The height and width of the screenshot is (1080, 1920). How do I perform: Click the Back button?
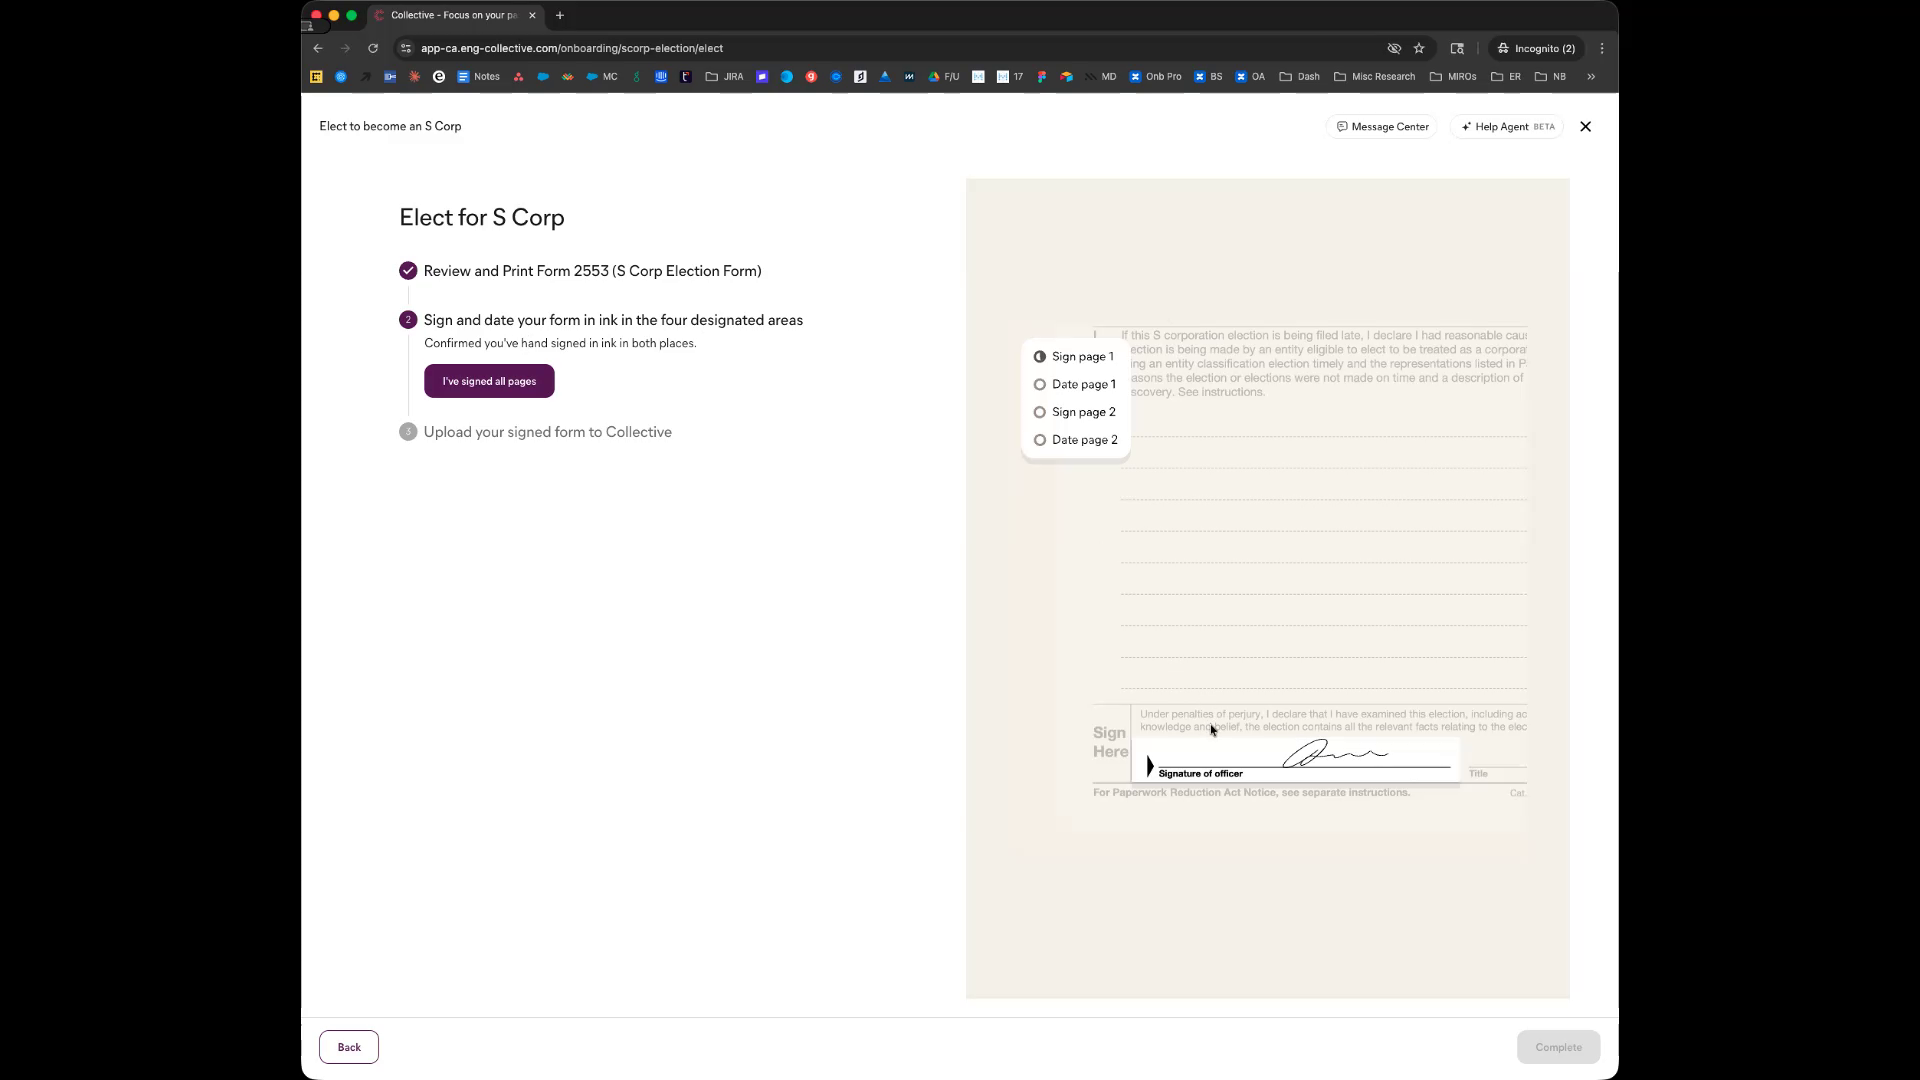point(349,1047)
